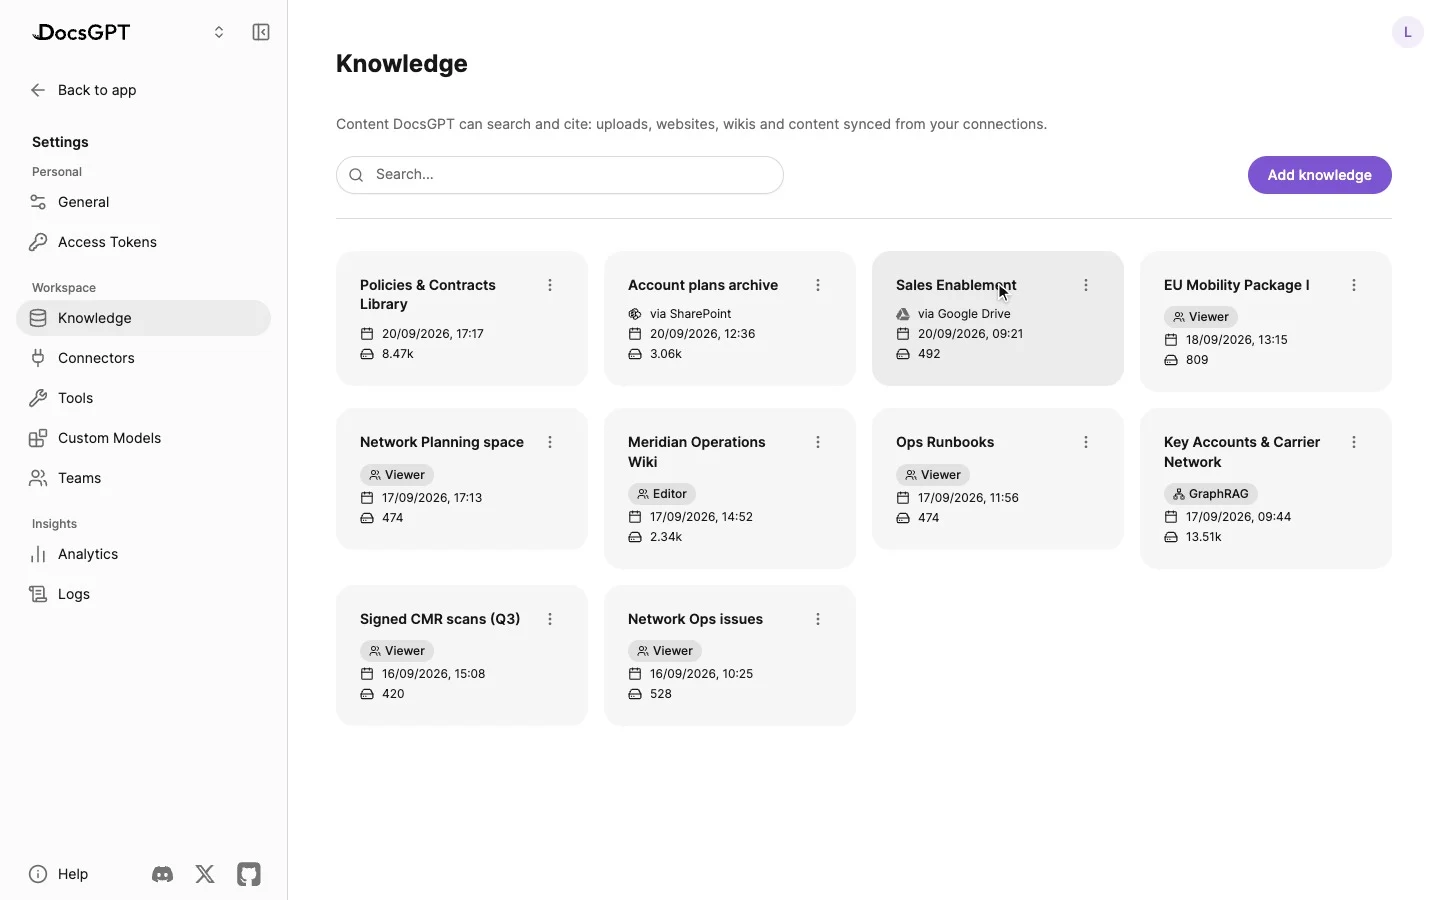This screenshot has height=900, width=1440.
Task: Click Viewer badge on EU Mobility Package I
Action: pyautogui.click(x=1201, y=317)
